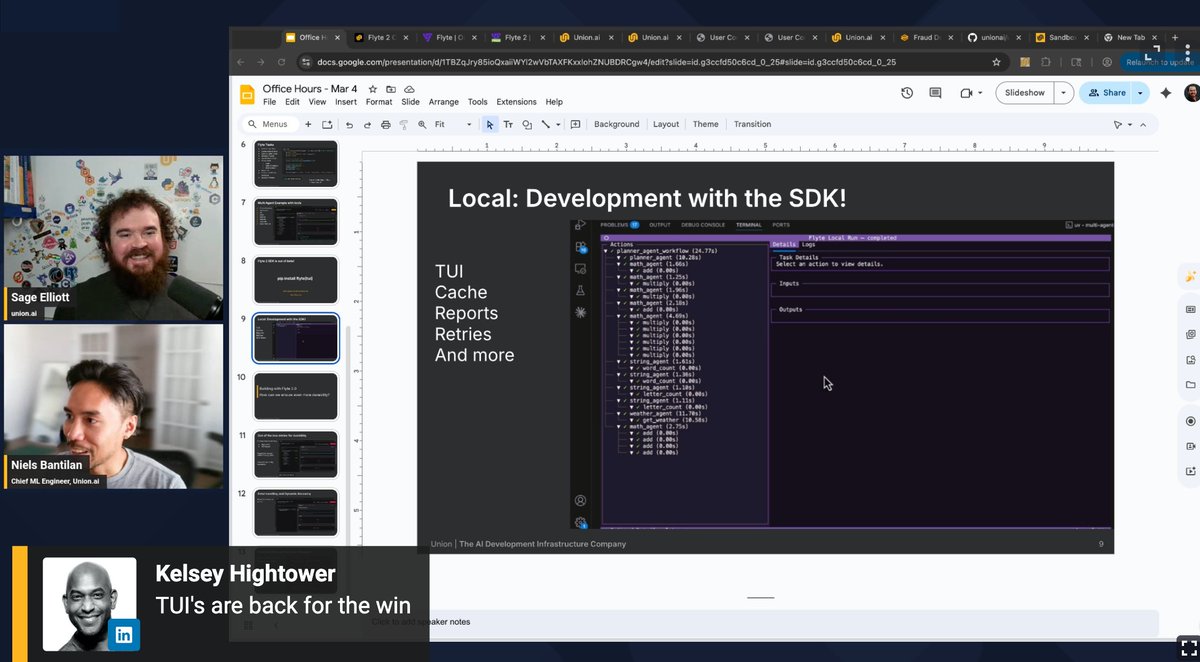The height and width of the screenshot is (662, 1200).
Task: Select slide 8 pip install thumbnail
Action: coord(295,280)
